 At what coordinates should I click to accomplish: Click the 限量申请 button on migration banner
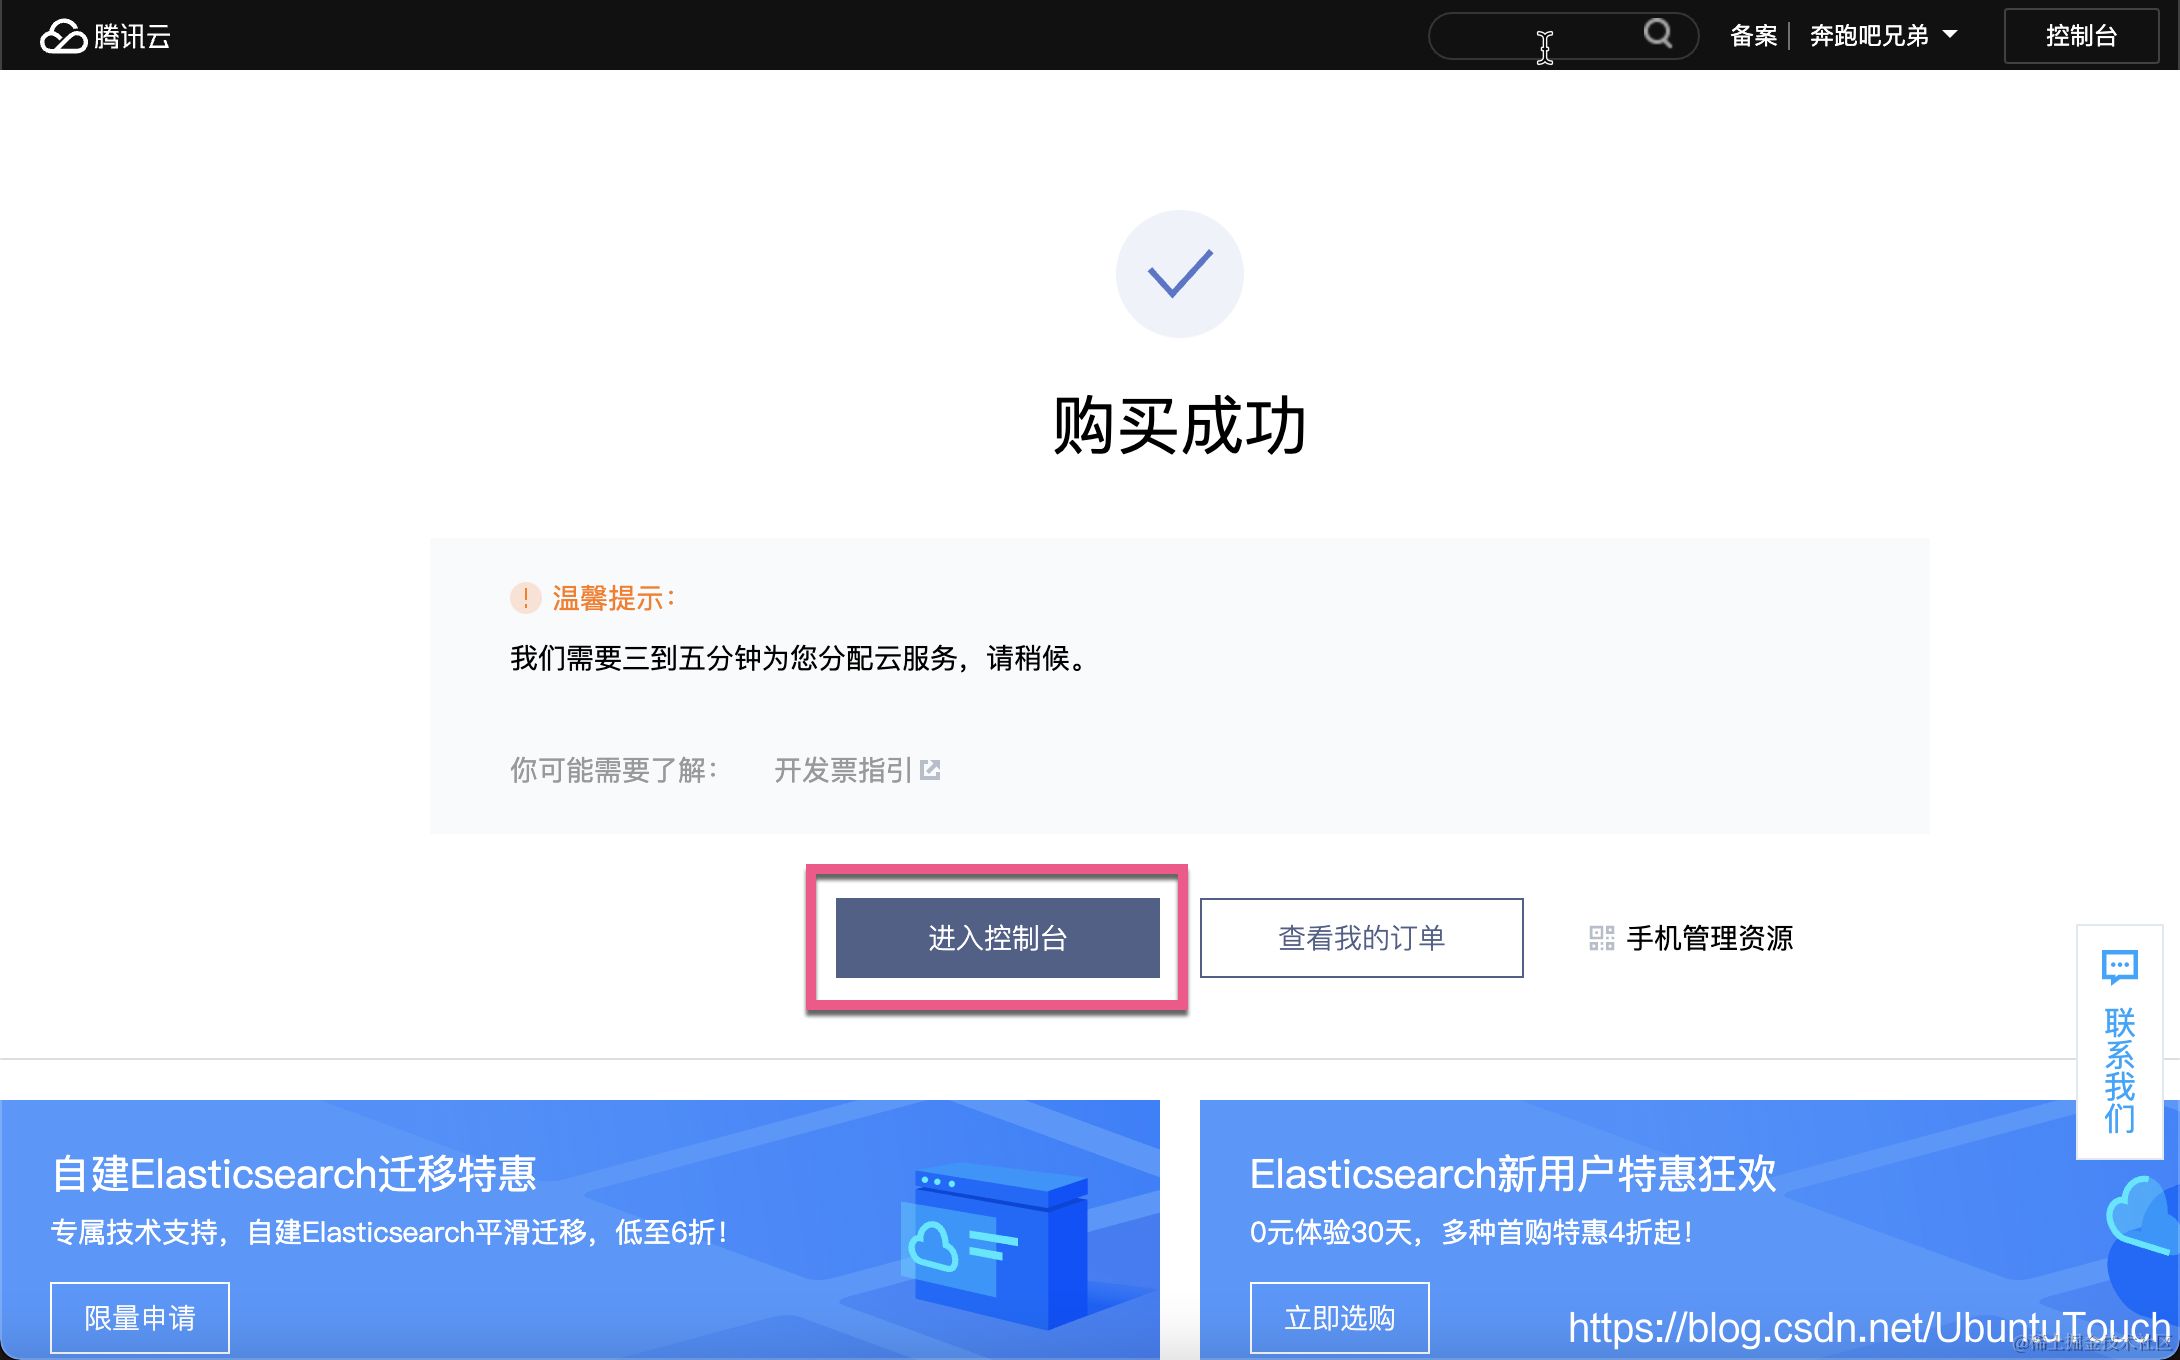coord(140,1317)
